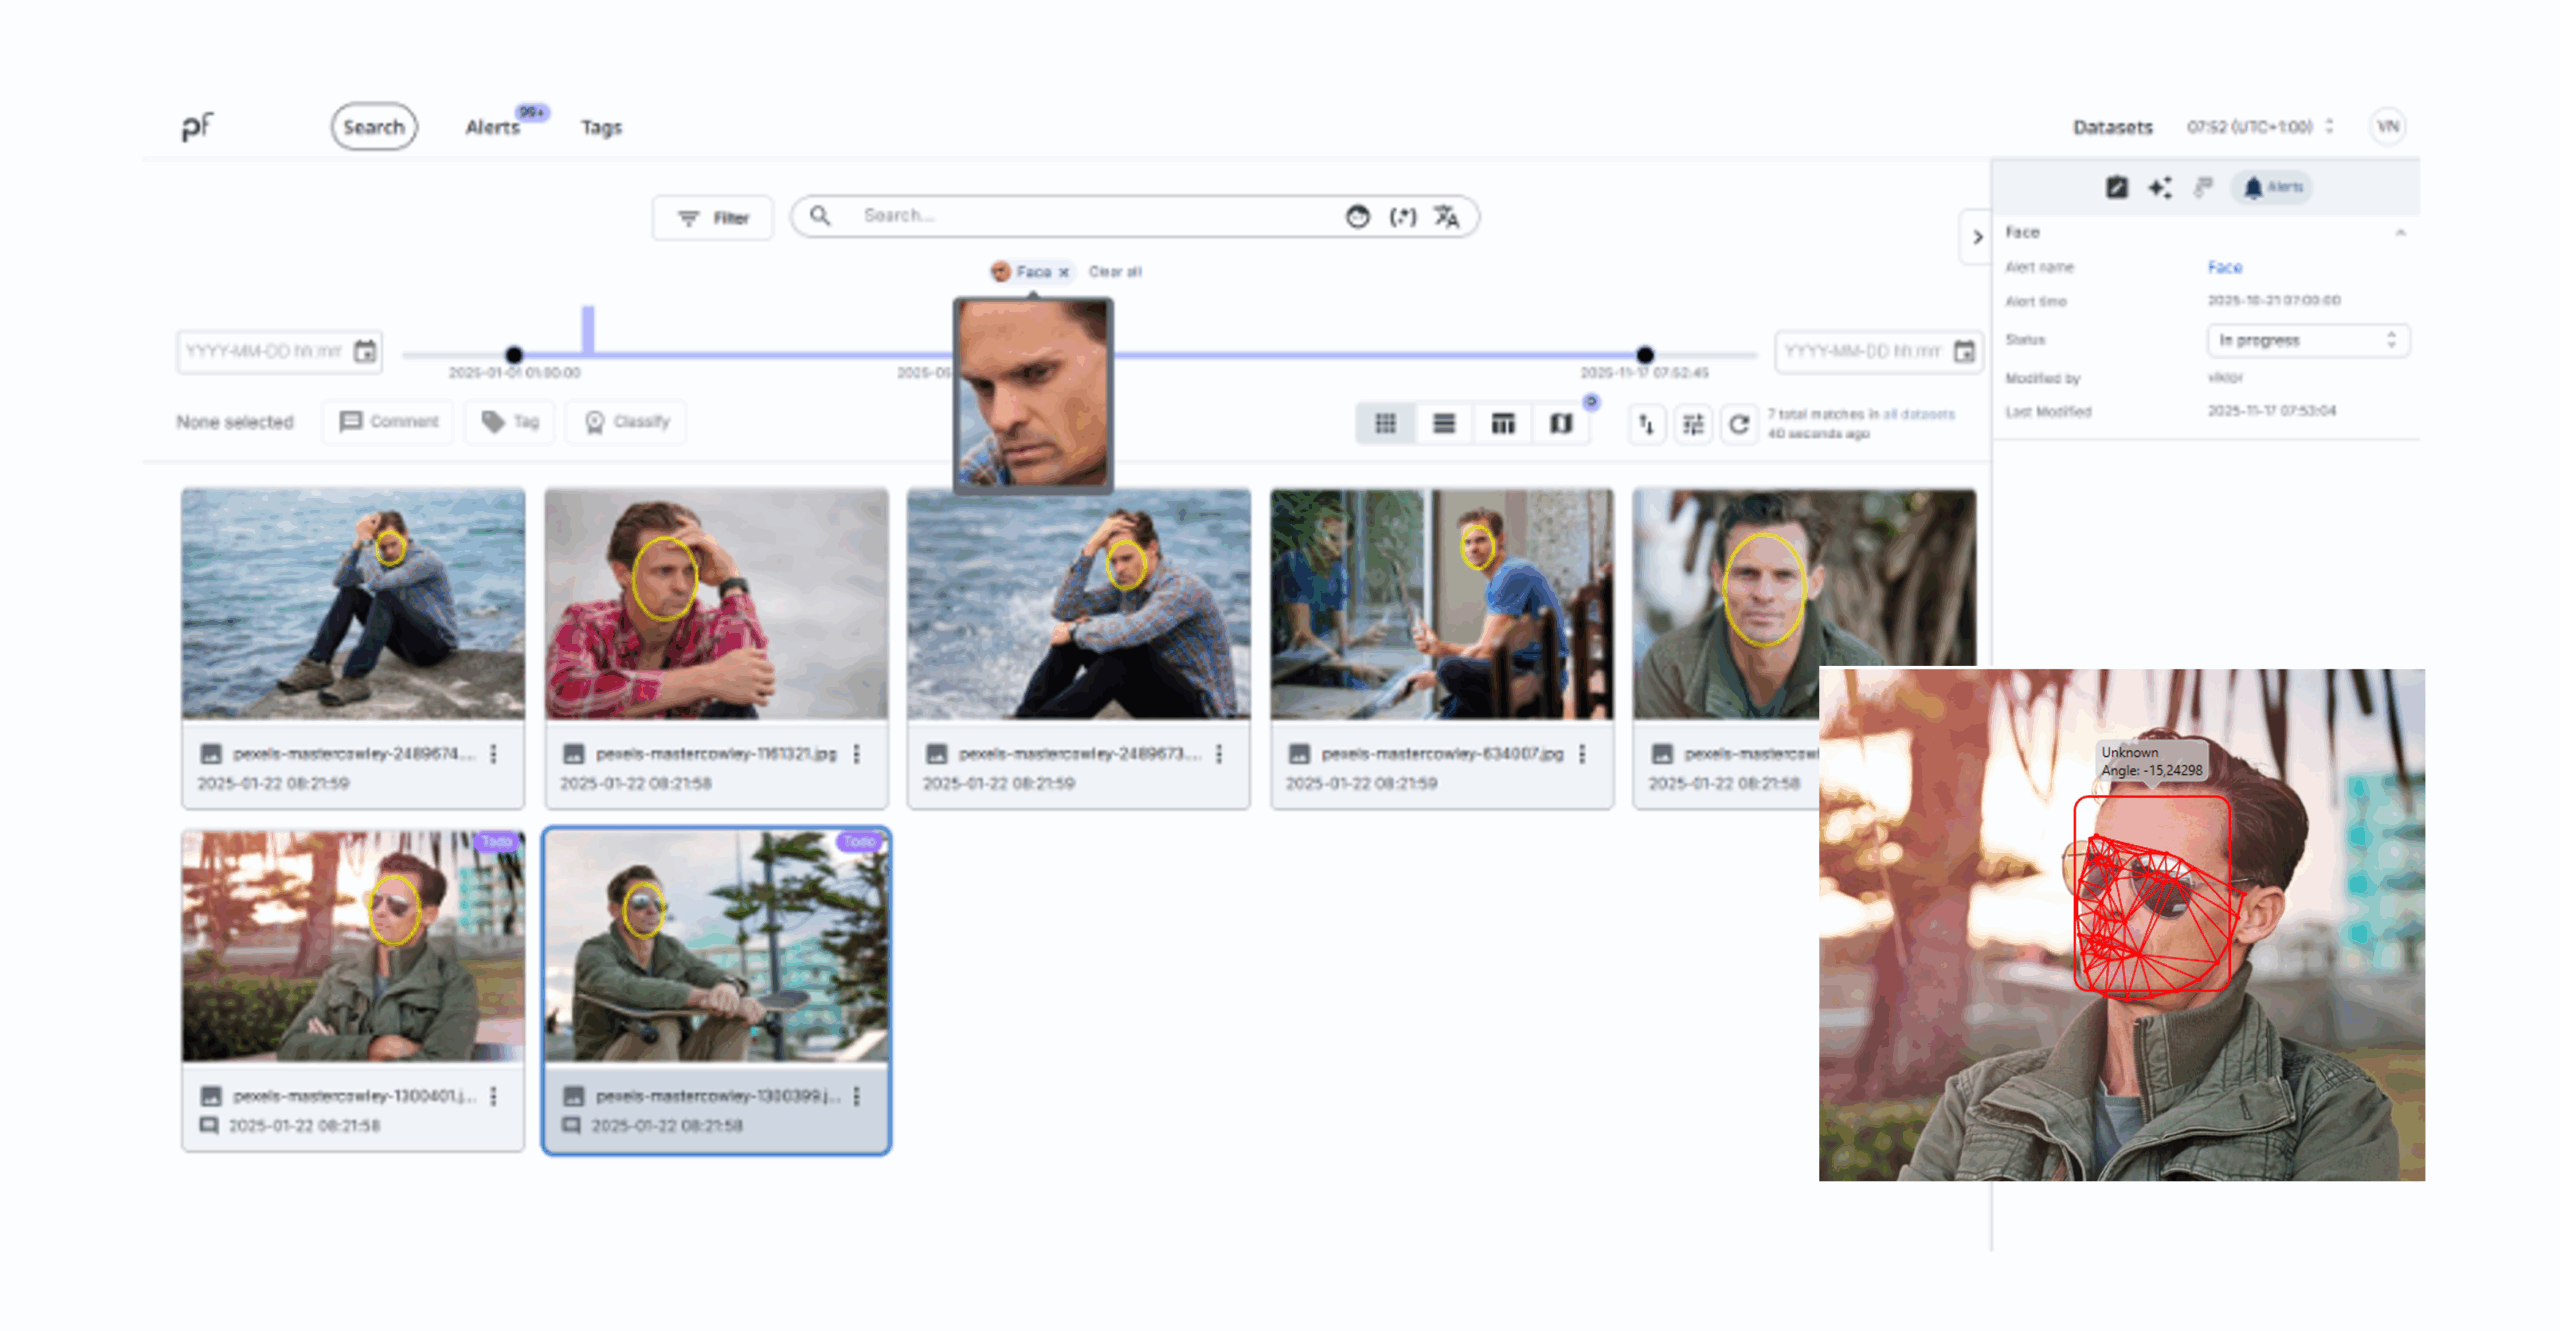Viewport: 2560px width, 1331px height.
Task: Click the translate icon in search bar
Action: [x=1446, y=216]
